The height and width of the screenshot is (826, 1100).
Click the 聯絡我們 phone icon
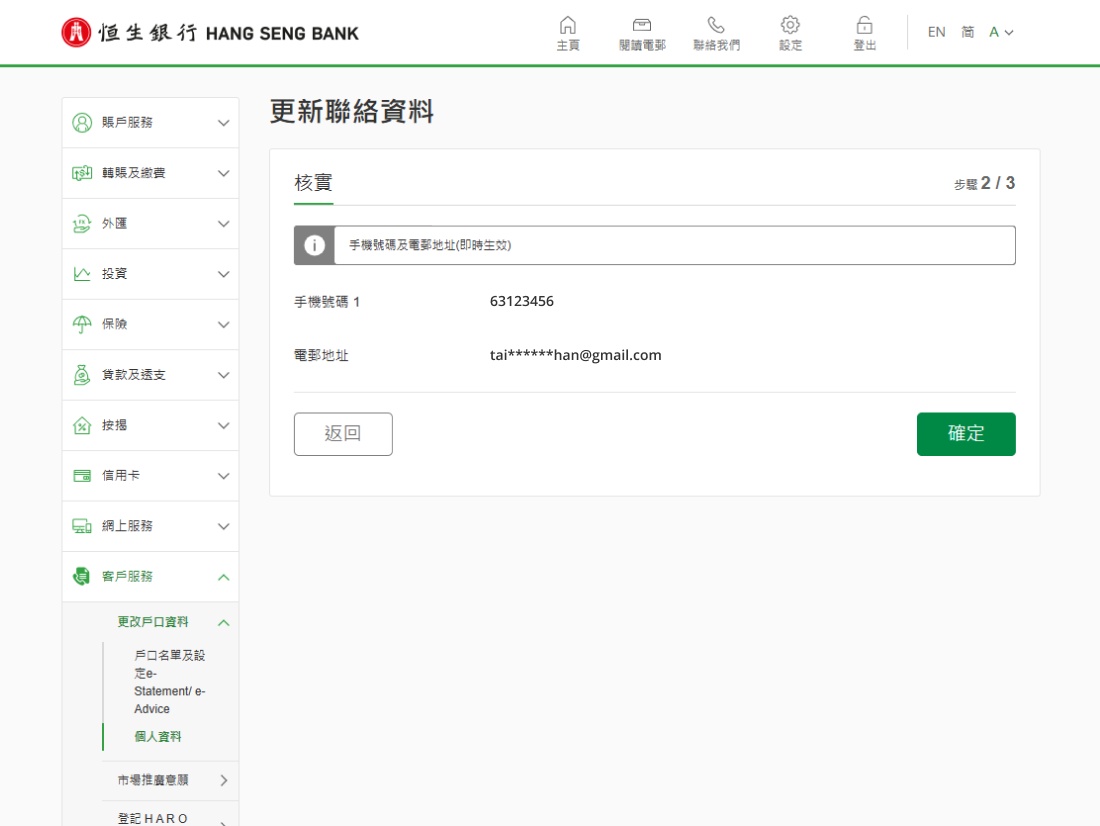point(716,26)
